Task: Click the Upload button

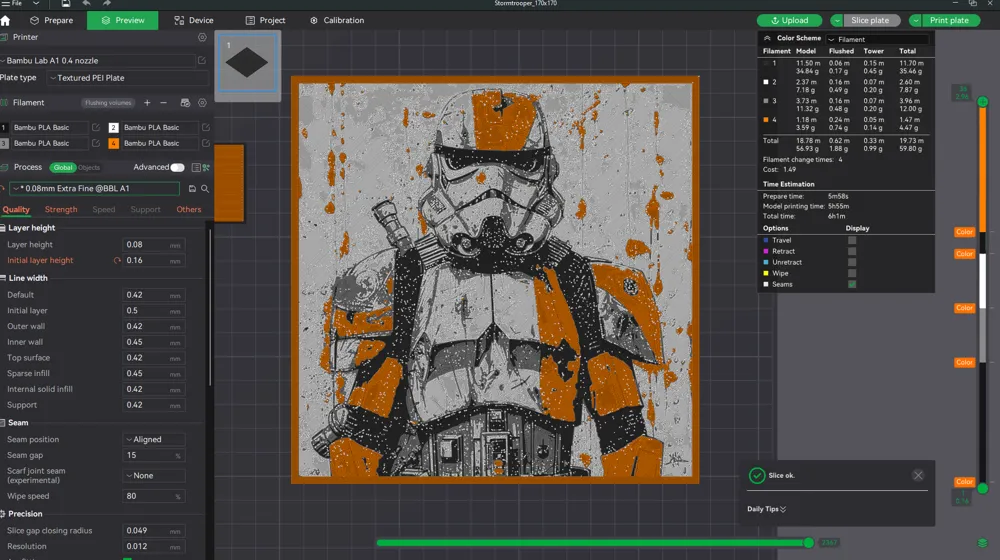Action: pos(790,20)
